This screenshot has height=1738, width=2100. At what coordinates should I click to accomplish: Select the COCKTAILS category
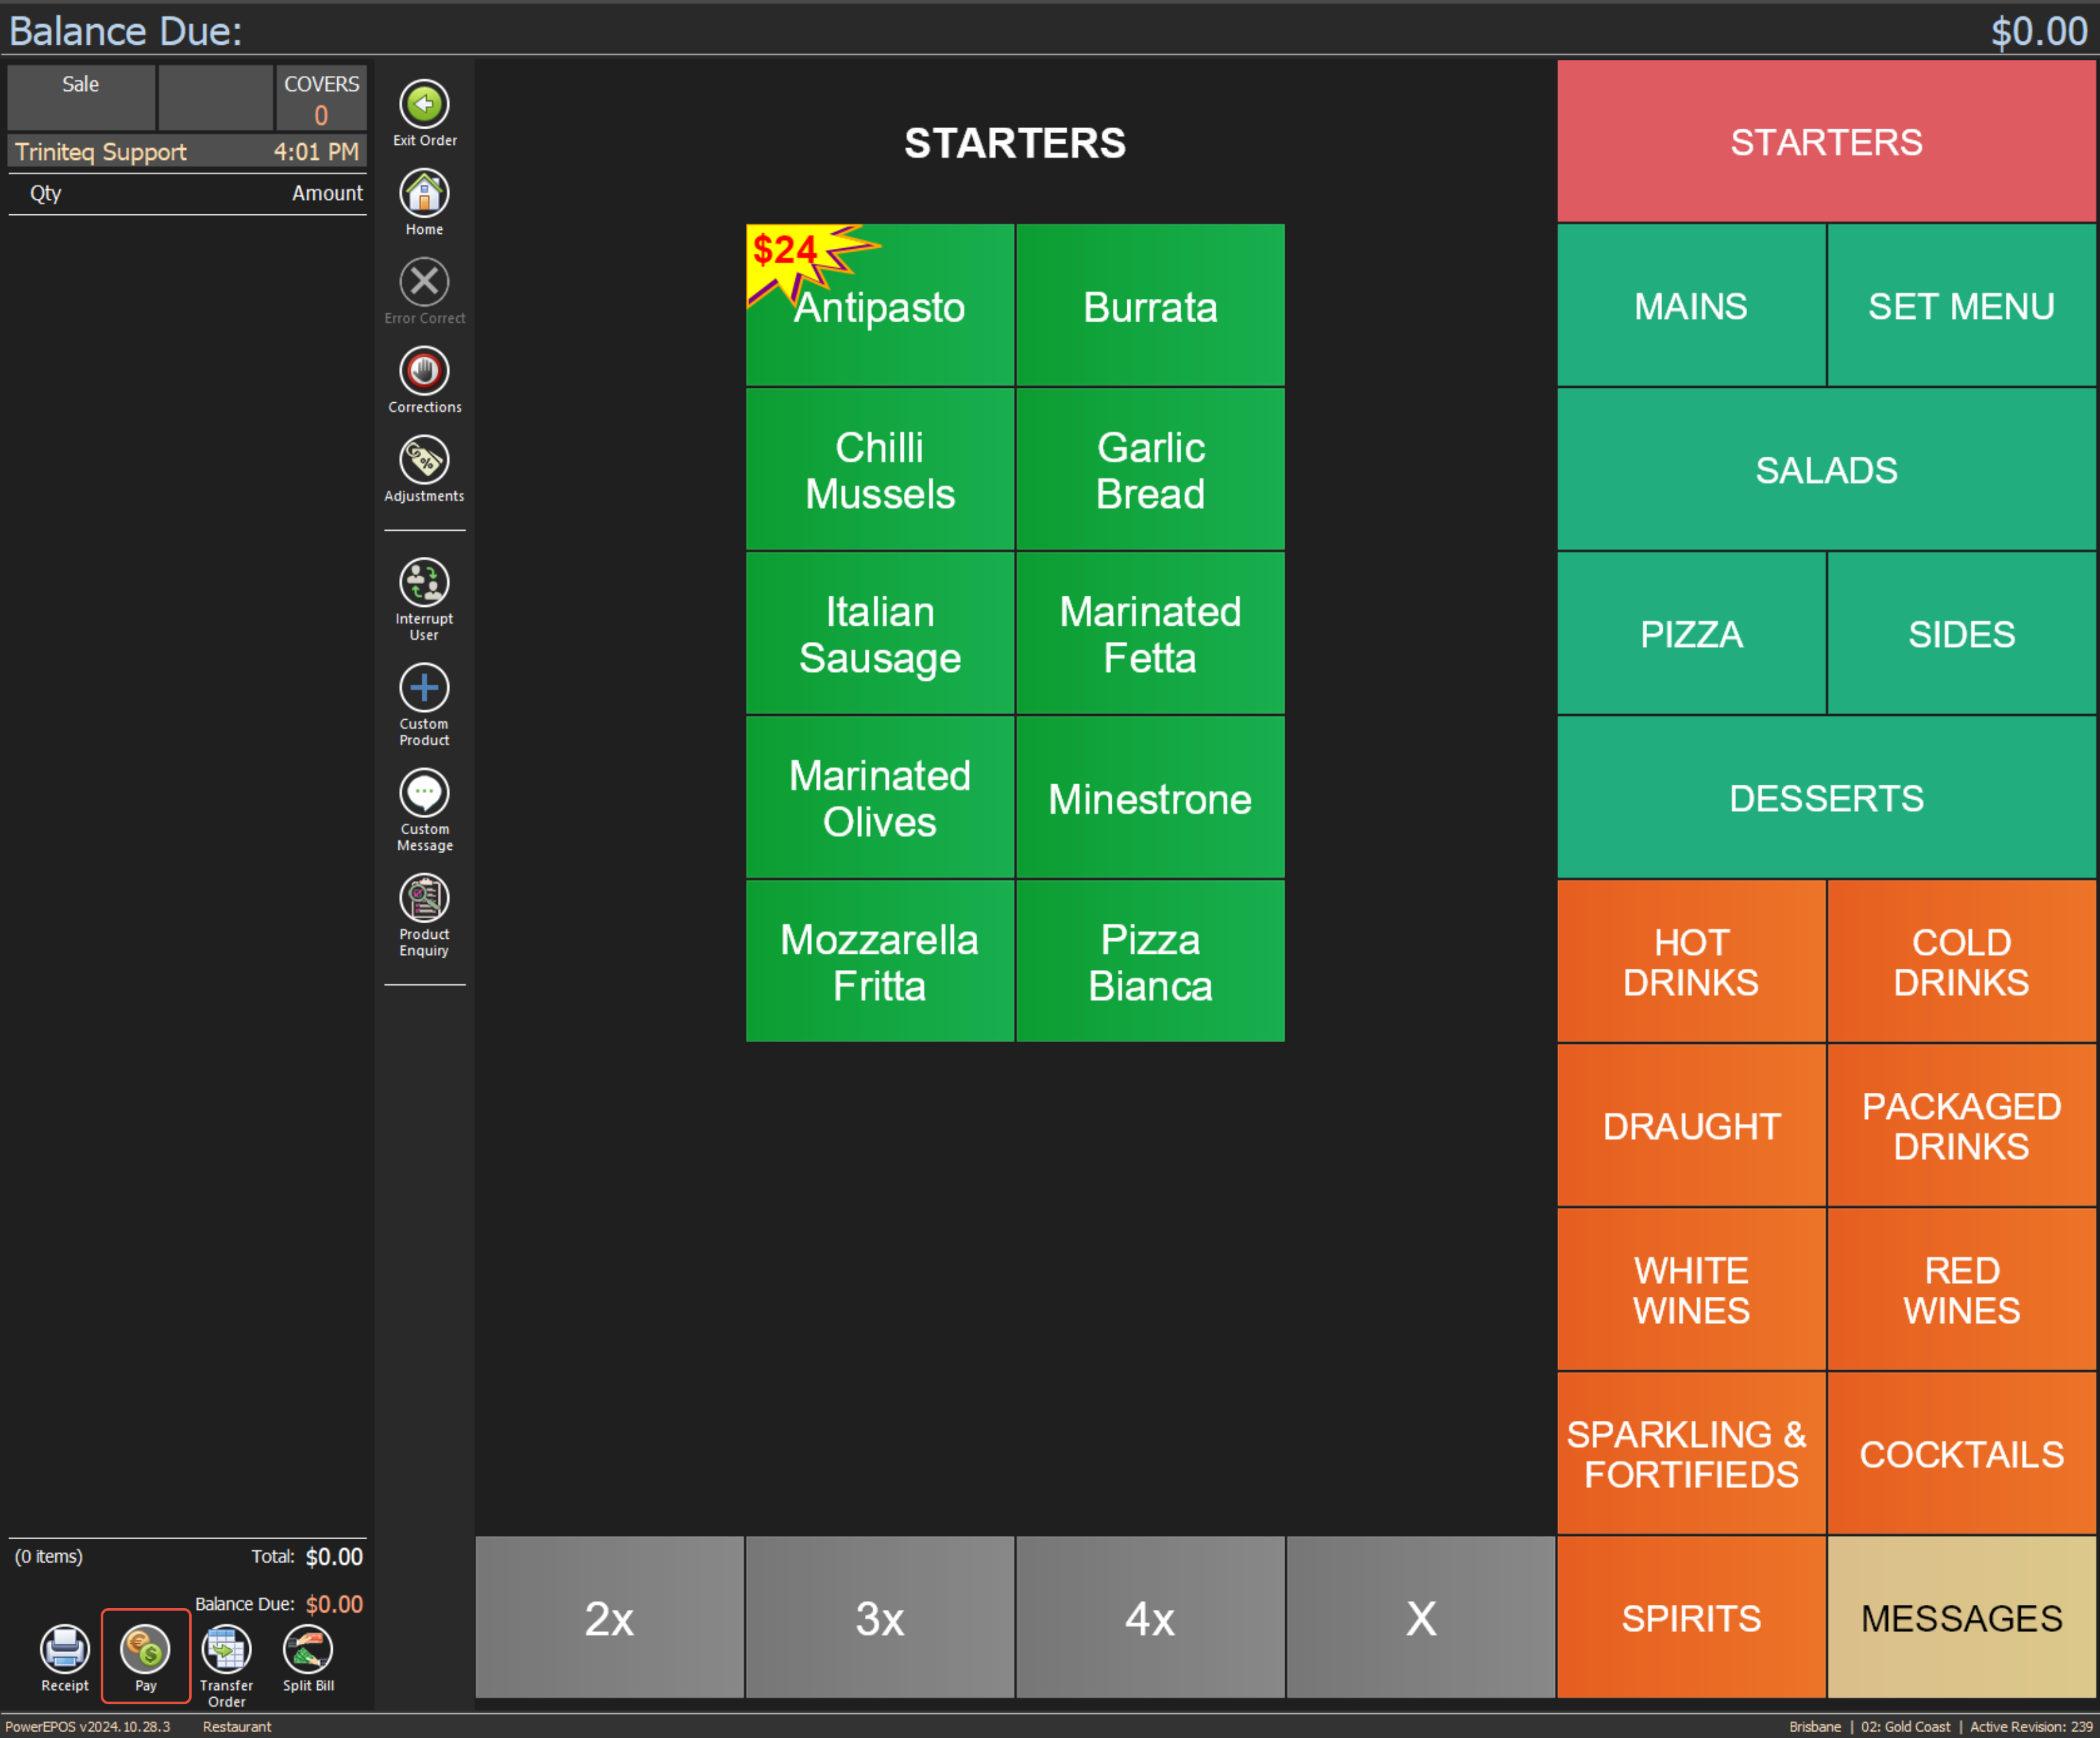tap(1961, 1454)
